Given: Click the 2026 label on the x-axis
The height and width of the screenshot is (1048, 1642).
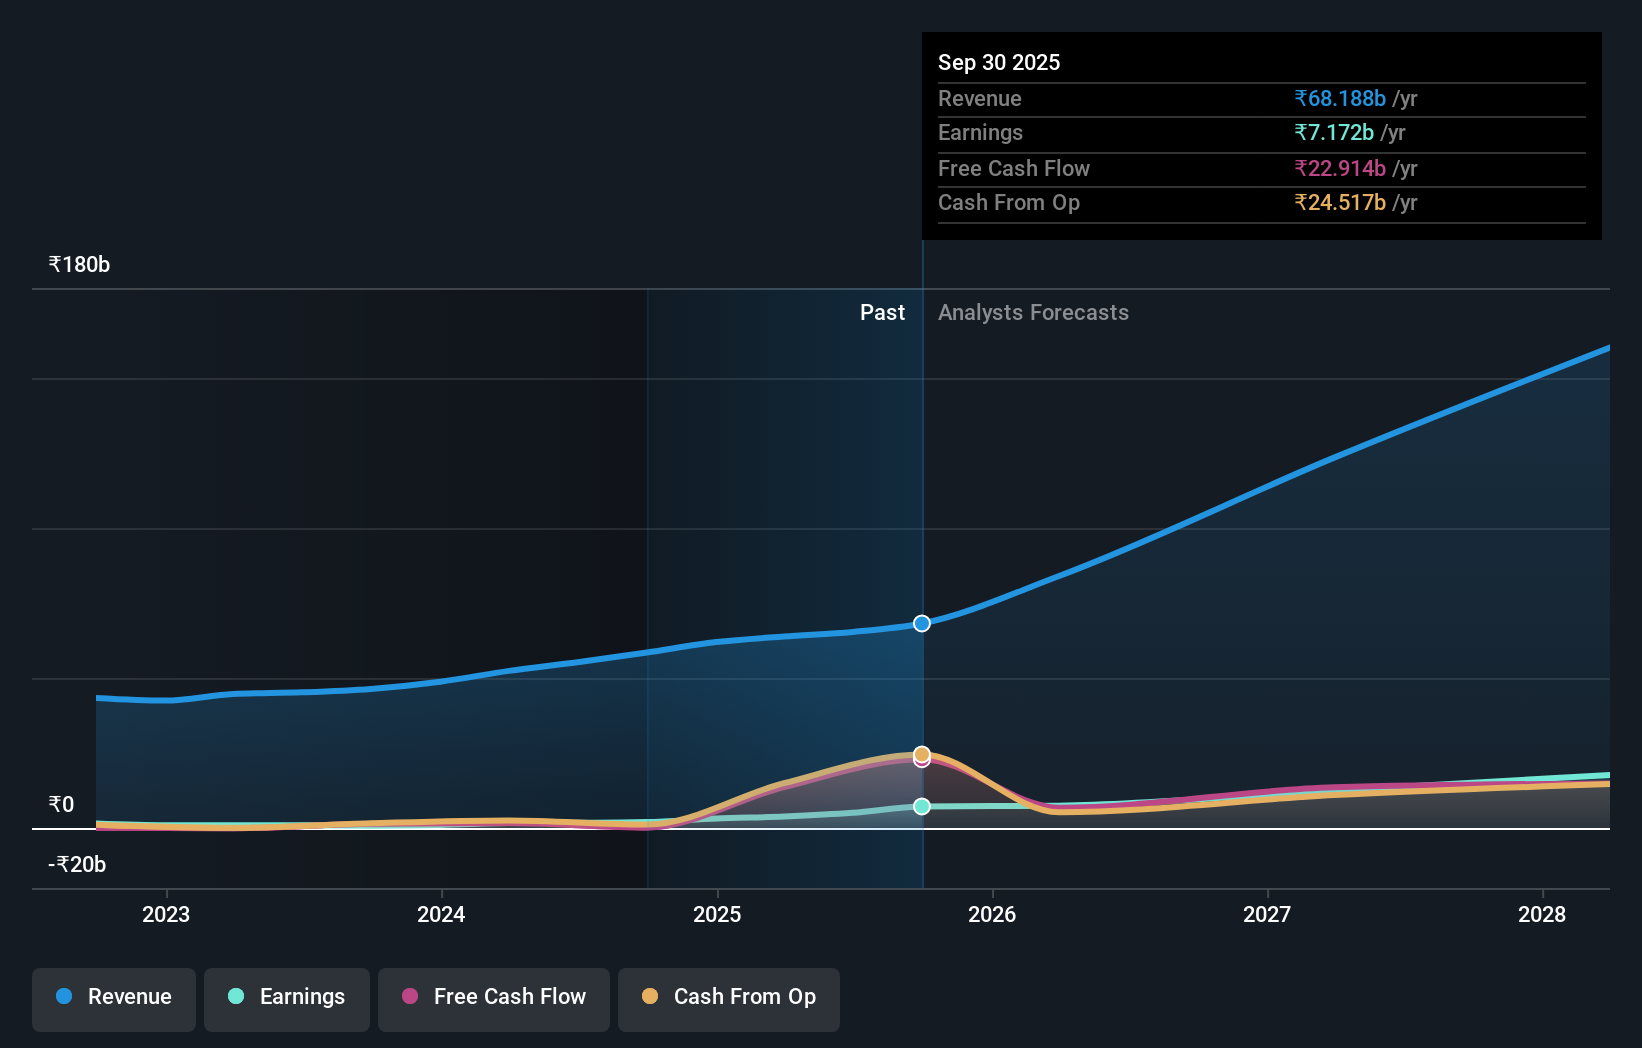Looking at the screenshot, I should click(x=991, y=914).
